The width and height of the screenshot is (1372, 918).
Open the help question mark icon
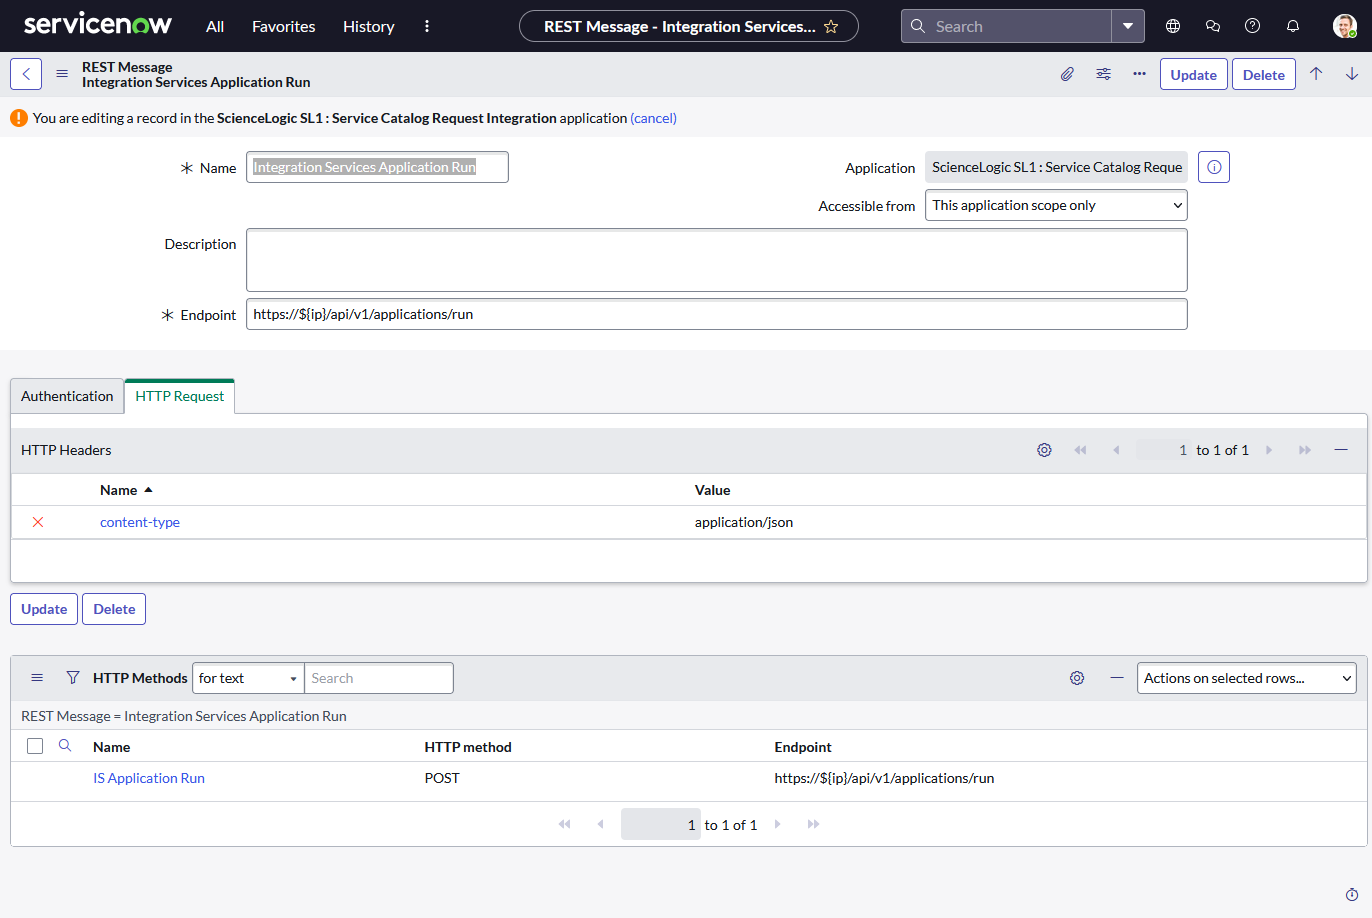(x=1252, y=26)
